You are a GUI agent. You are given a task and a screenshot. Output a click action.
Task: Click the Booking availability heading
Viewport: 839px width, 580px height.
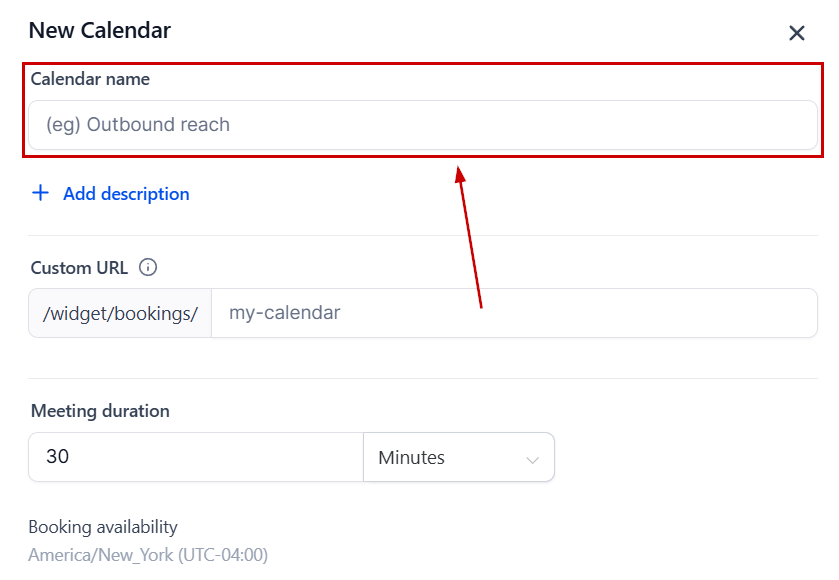pos(103,527)
